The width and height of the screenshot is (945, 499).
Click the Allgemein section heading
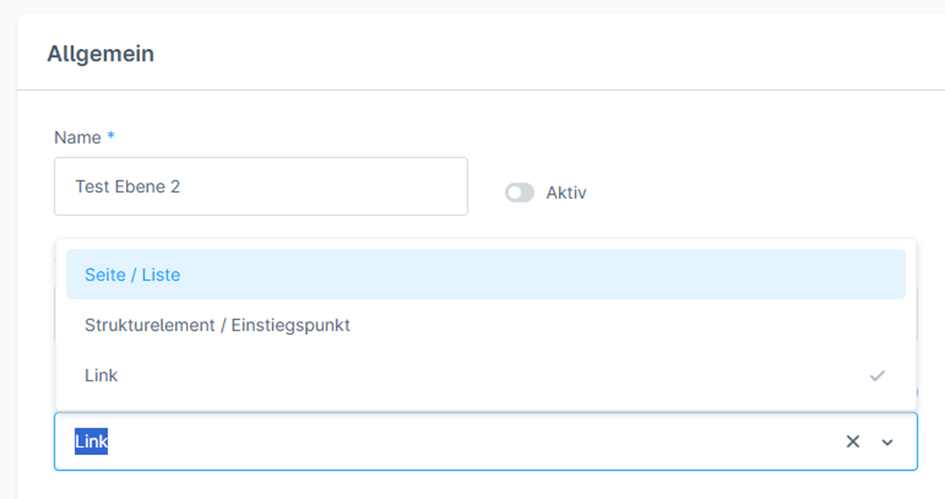pyautogui.click(x=100, y=54)
